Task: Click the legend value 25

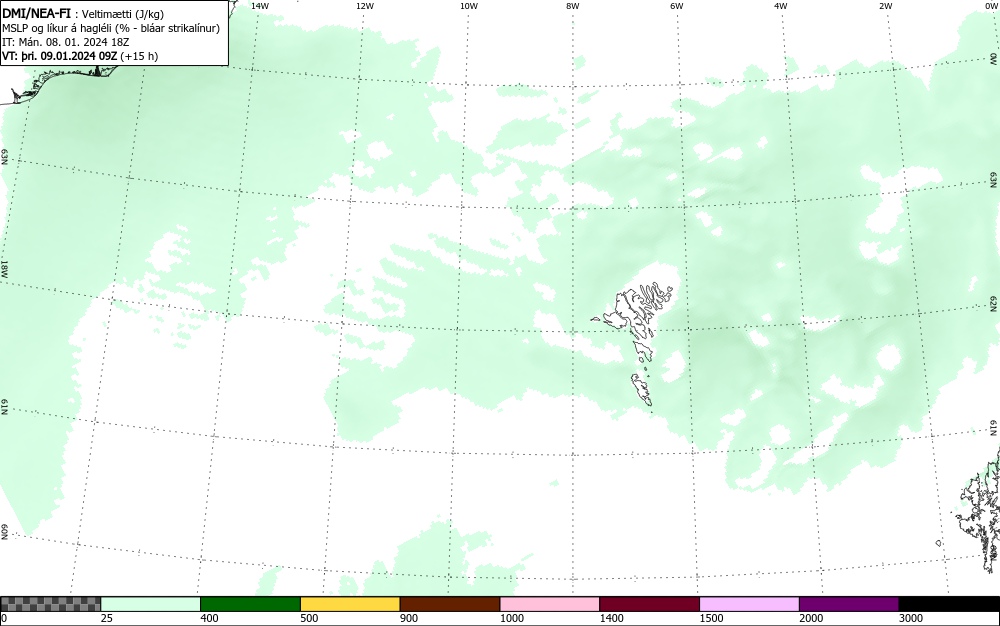Action: point(107,618)
